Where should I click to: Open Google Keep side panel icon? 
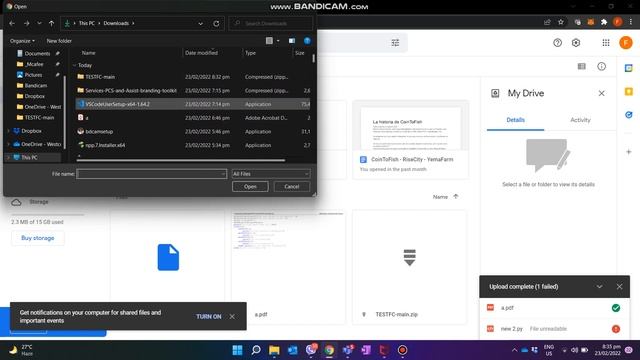(x=629, y=91)
